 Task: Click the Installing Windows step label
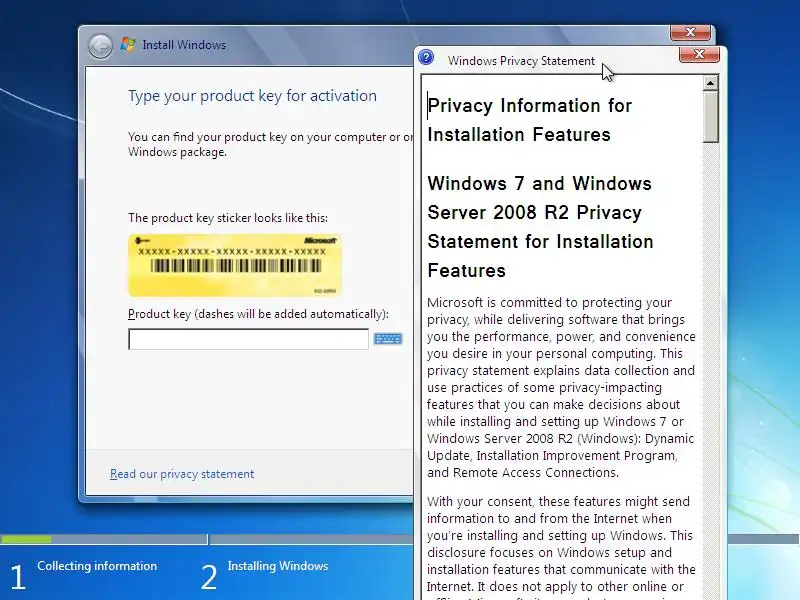(278, 566)
